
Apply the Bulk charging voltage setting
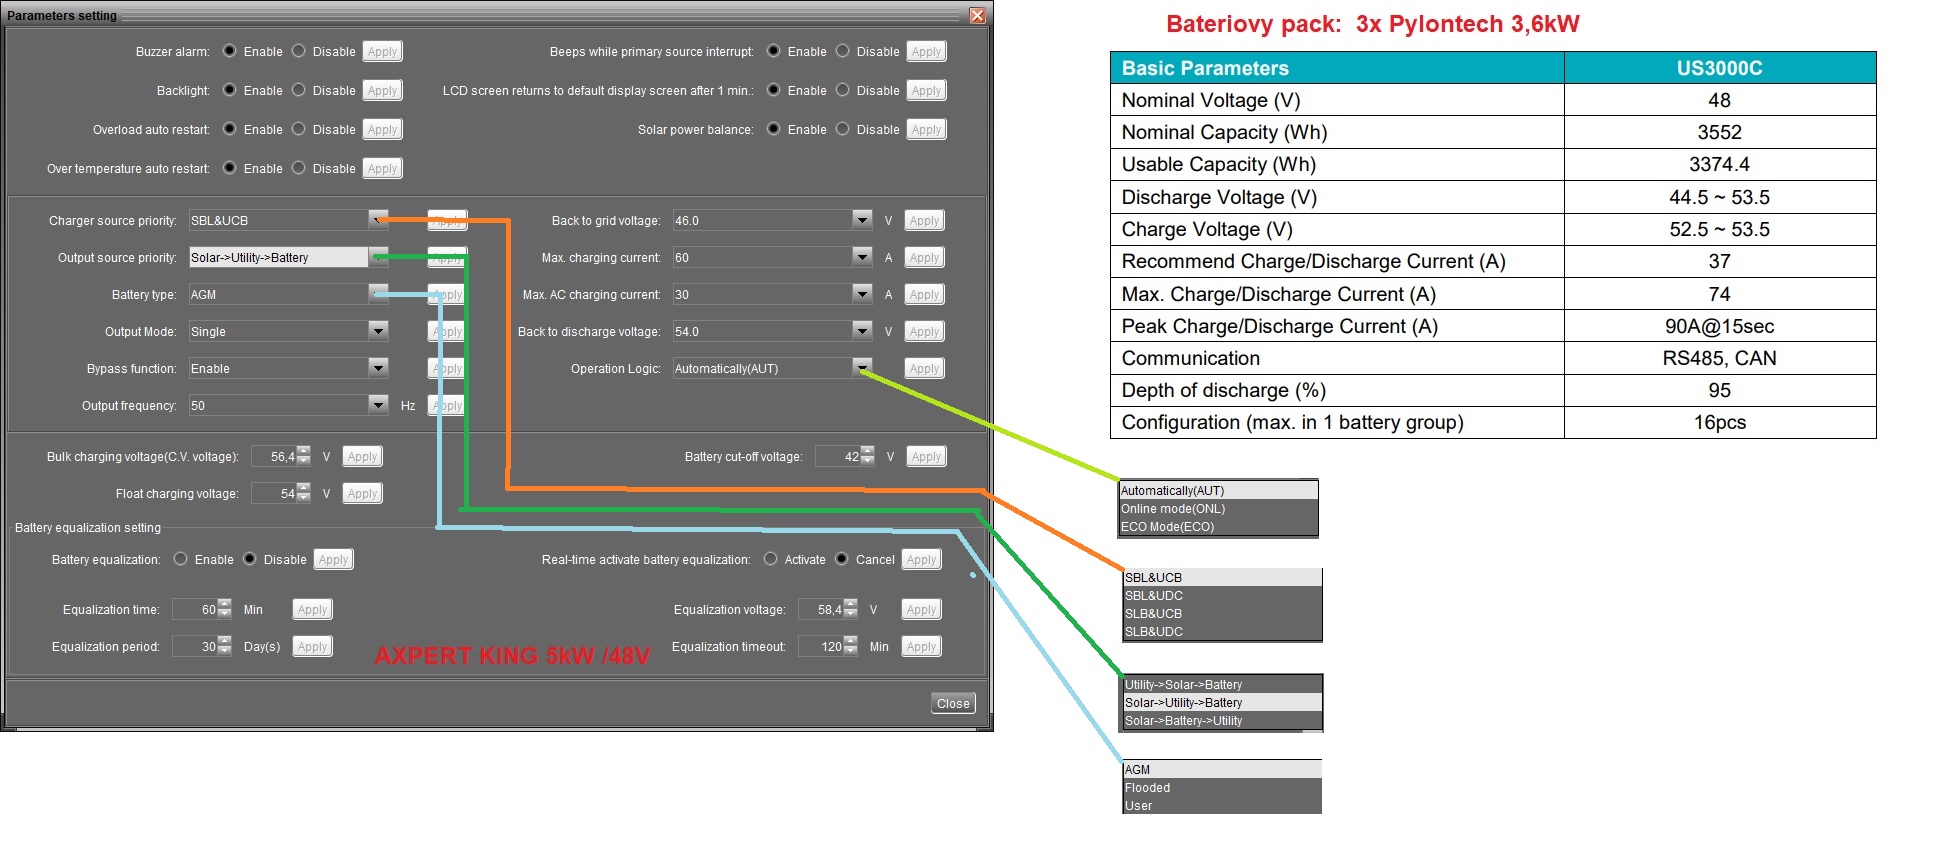(362, 457)
